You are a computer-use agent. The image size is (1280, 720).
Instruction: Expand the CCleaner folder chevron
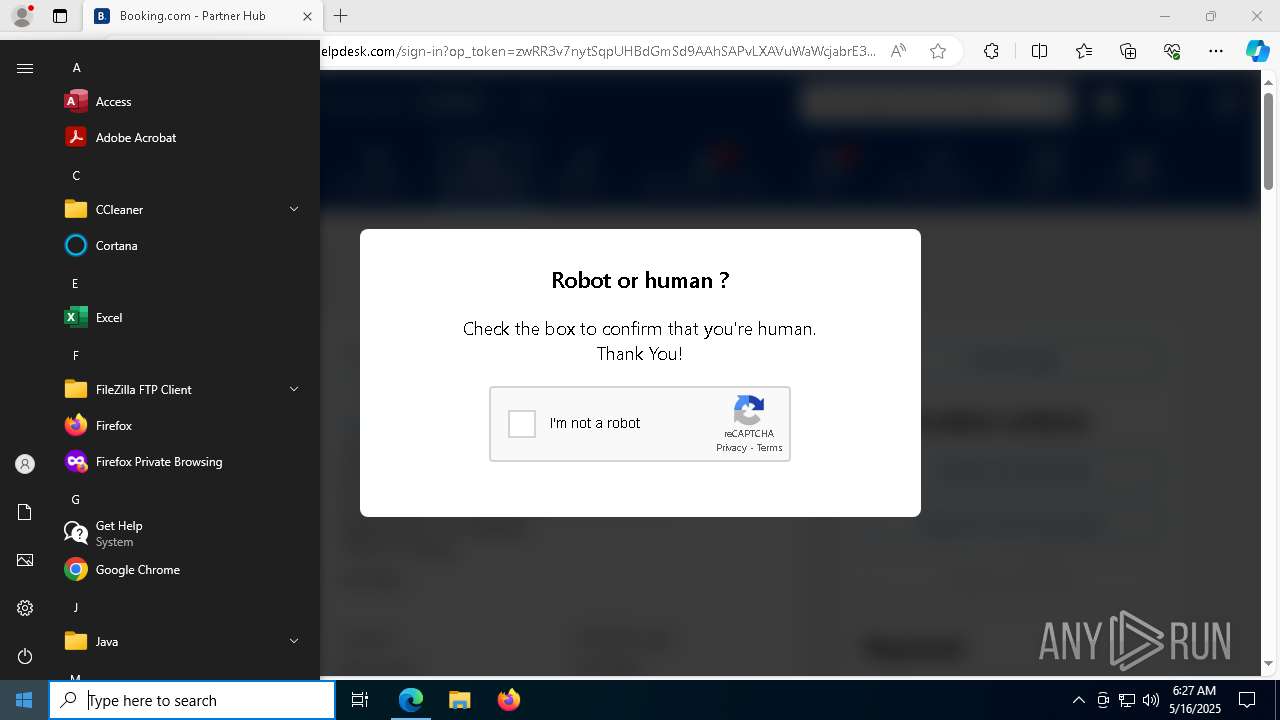pyautogui.click(x=294, y=209)
